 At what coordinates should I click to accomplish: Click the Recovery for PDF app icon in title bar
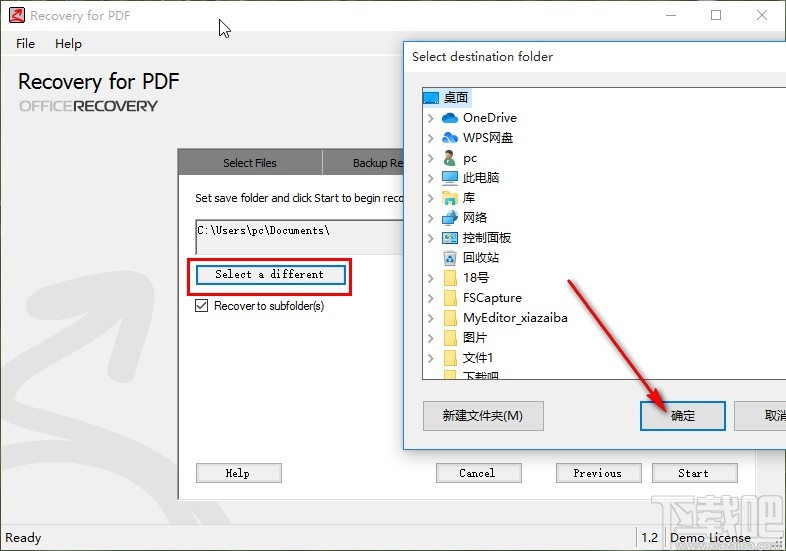point(17,15)
